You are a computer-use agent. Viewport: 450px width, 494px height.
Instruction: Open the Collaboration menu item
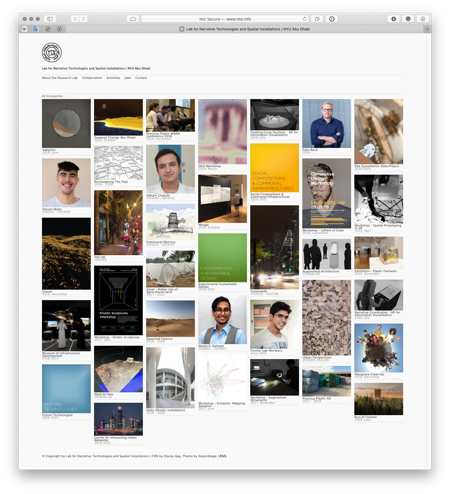click(92, 78)
